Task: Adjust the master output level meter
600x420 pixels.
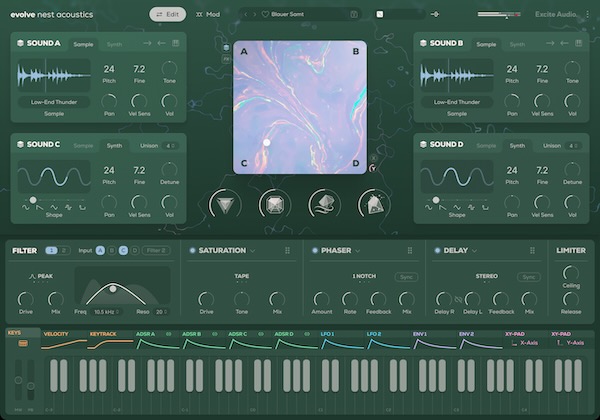Action: [x=499, y=15]
